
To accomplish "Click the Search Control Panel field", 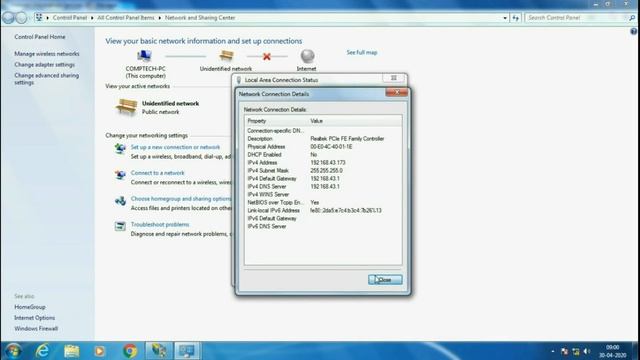I will point(576,18).
